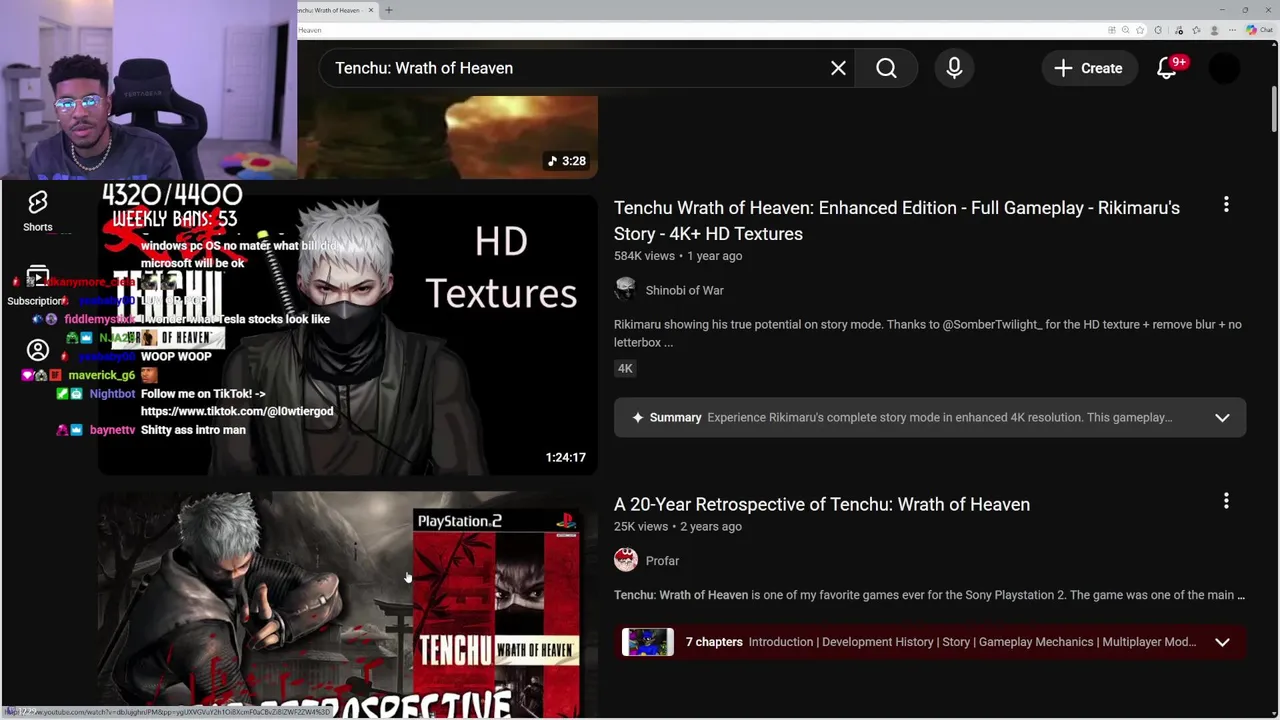Visit the Profar channel name
The width and height of the screenshot is (1280, 720).
coord(662,561)
